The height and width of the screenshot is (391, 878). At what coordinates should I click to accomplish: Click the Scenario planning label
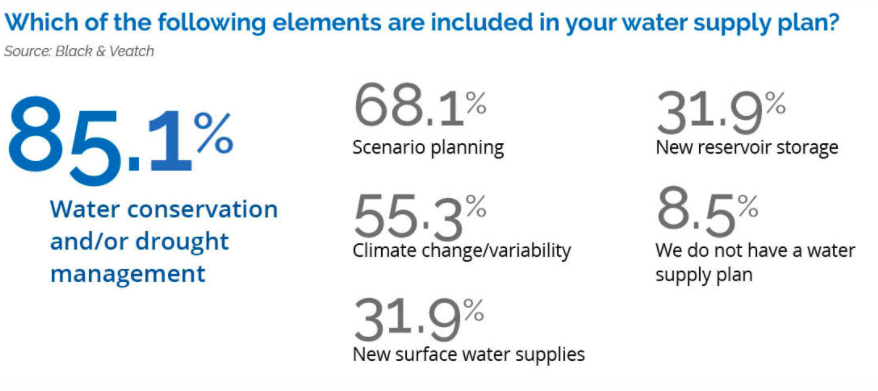(x=428, y=148)
